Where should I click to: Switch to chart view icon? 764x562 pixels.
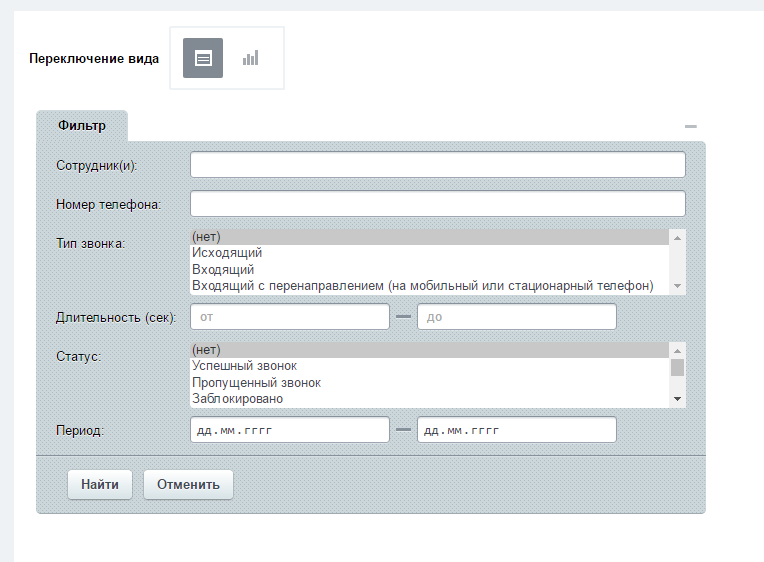click(250, 58)
